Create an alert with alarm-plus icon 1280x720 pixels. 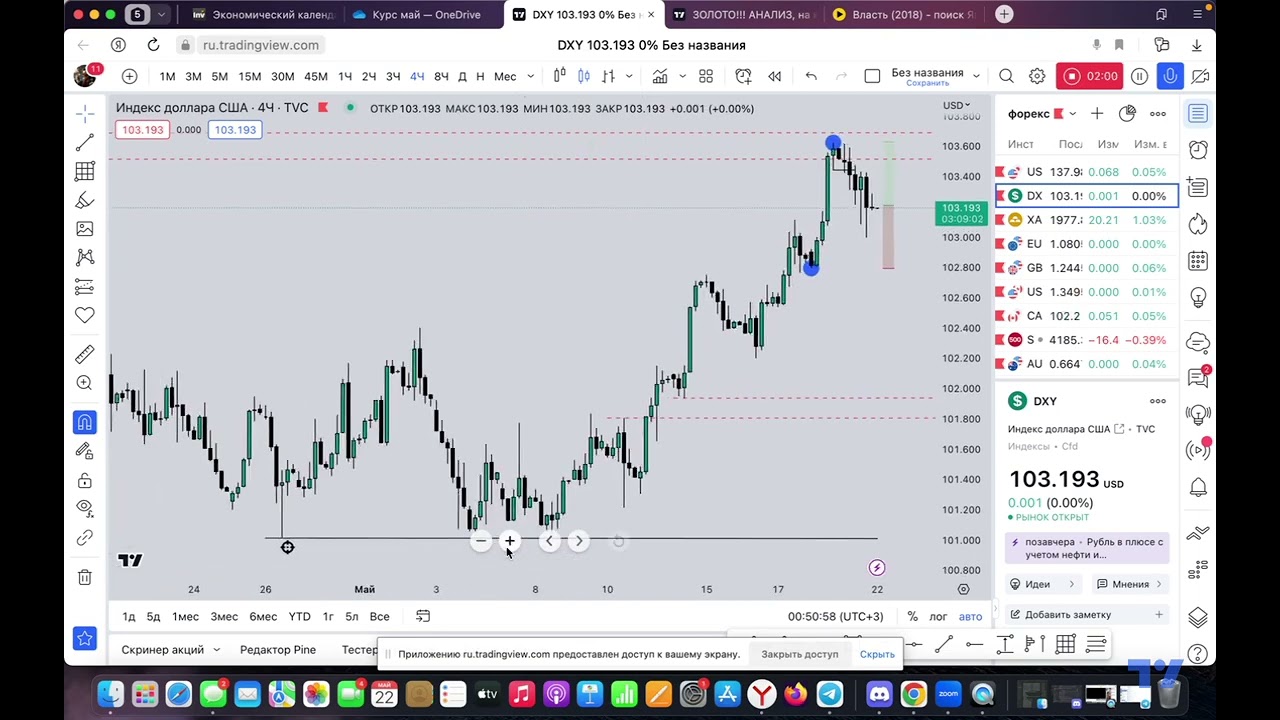point(743,76)
